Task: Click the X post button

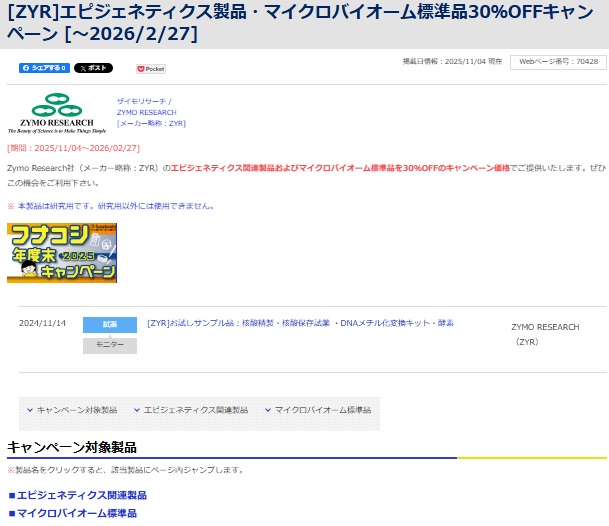Action: pyautogui.click(x=93, y=68)
